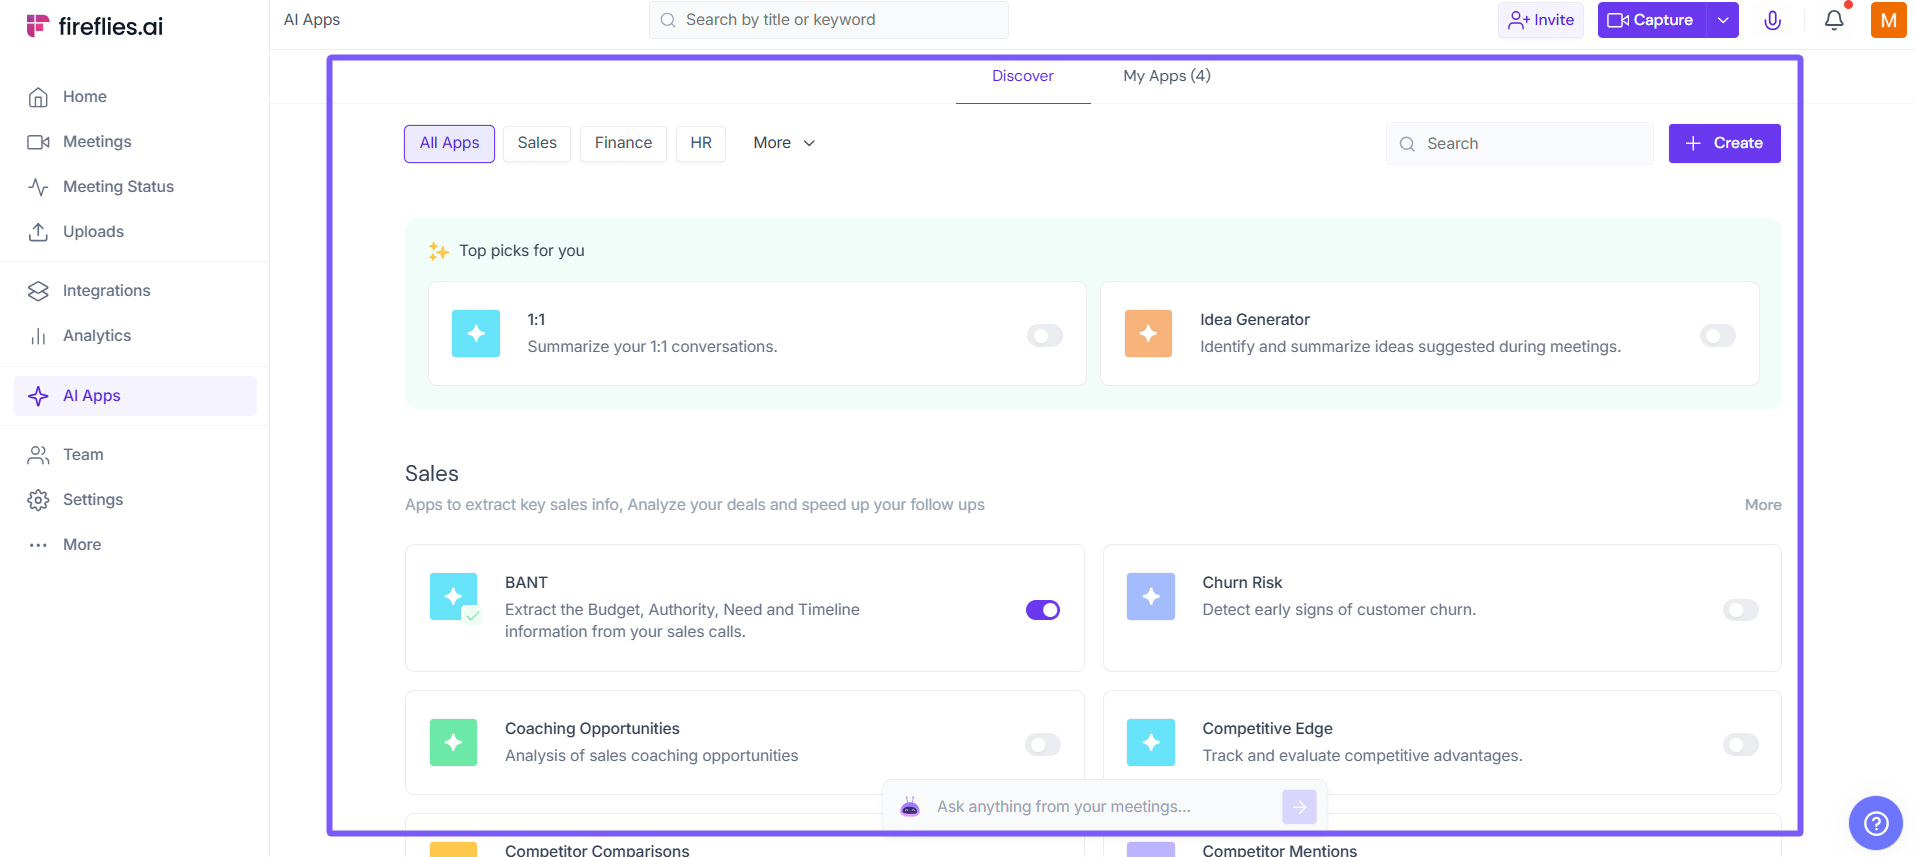Click the microphone icon in the top bar

[x=1772, y=20]
